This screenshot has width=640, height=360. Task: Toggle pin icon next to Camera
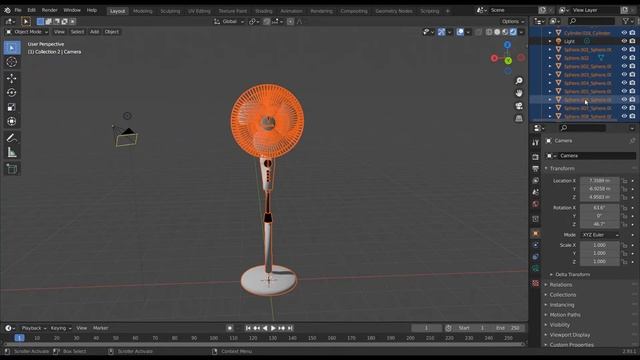[x=632, y=141]
